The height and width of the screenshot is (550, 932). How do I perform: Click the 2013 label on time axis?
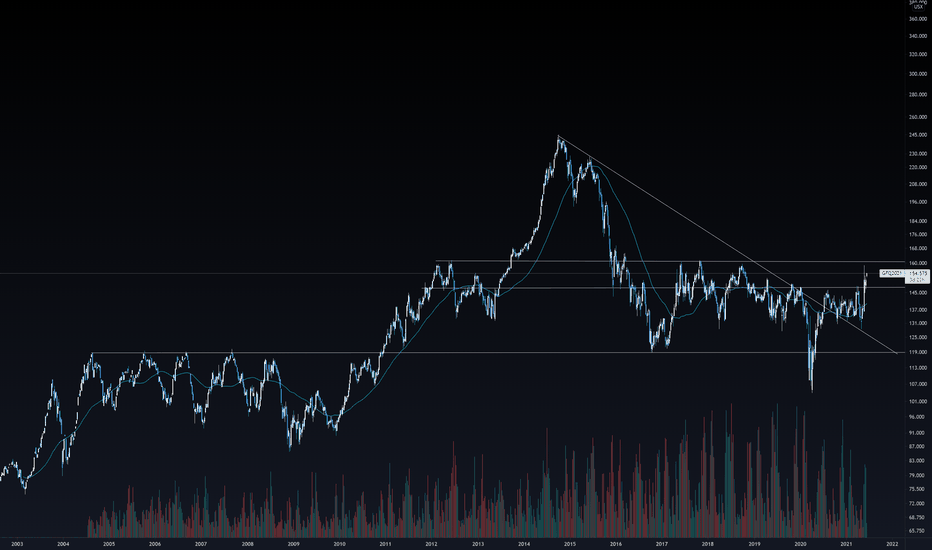point(478,544)
